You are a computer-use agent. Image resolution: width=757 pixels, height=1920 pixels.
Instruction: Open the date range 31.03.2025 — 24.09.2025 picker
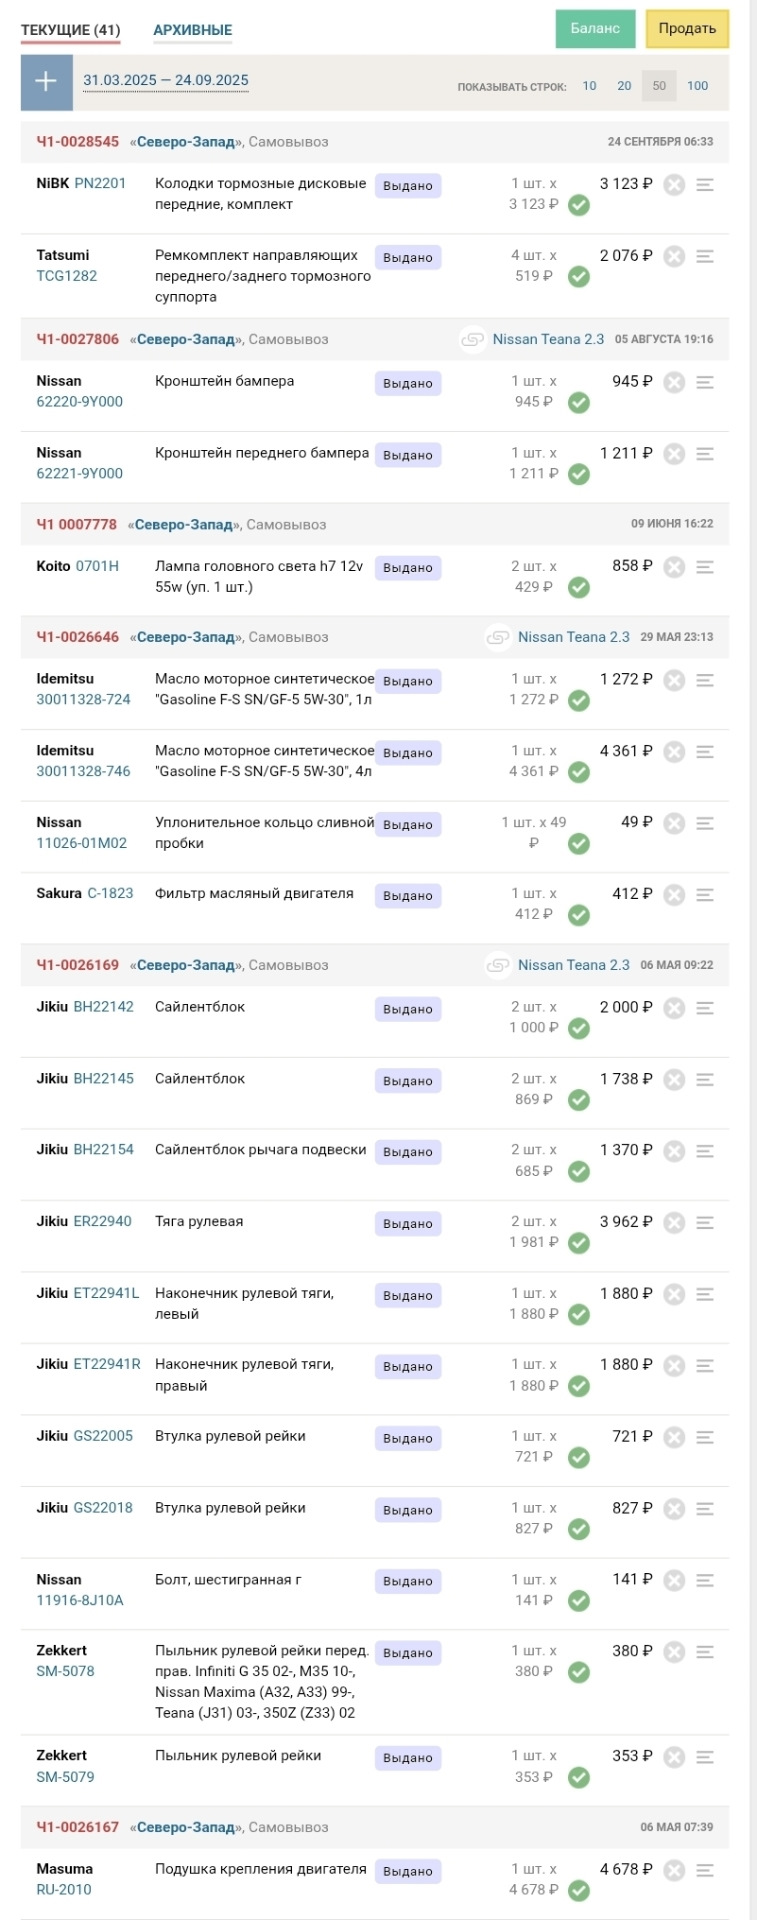pyautogui.click(x=166, y=81)
